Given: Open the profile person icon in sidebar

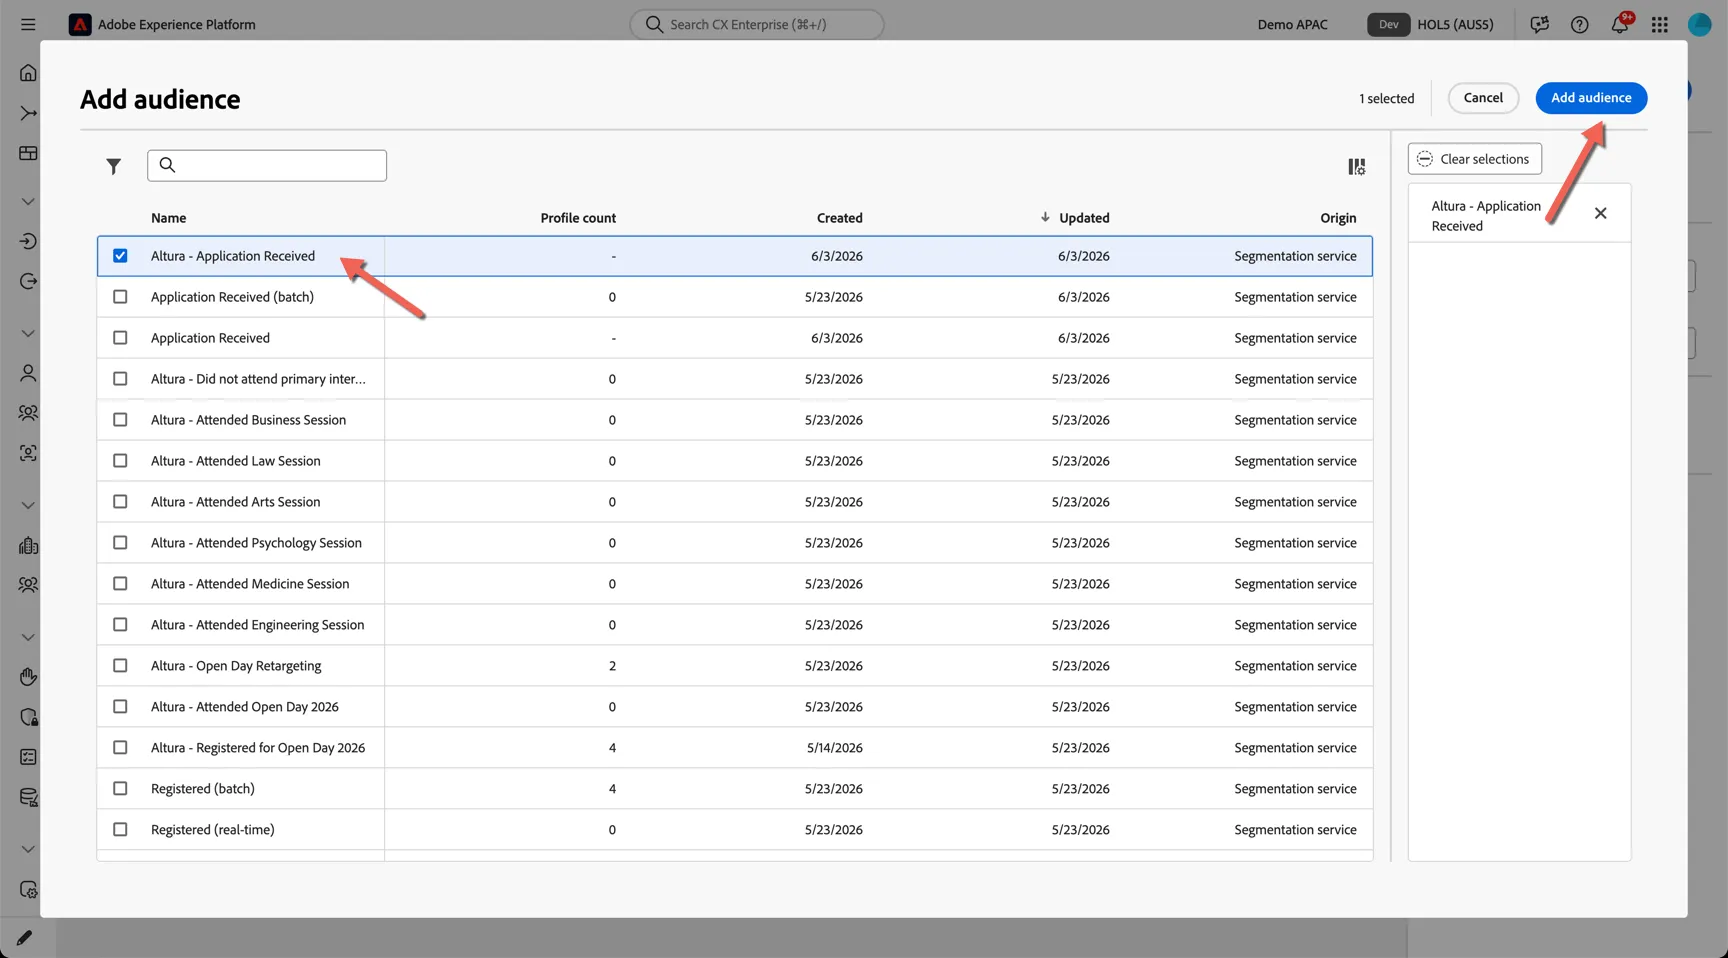Looking at the screenshot, I should (28, 373).
